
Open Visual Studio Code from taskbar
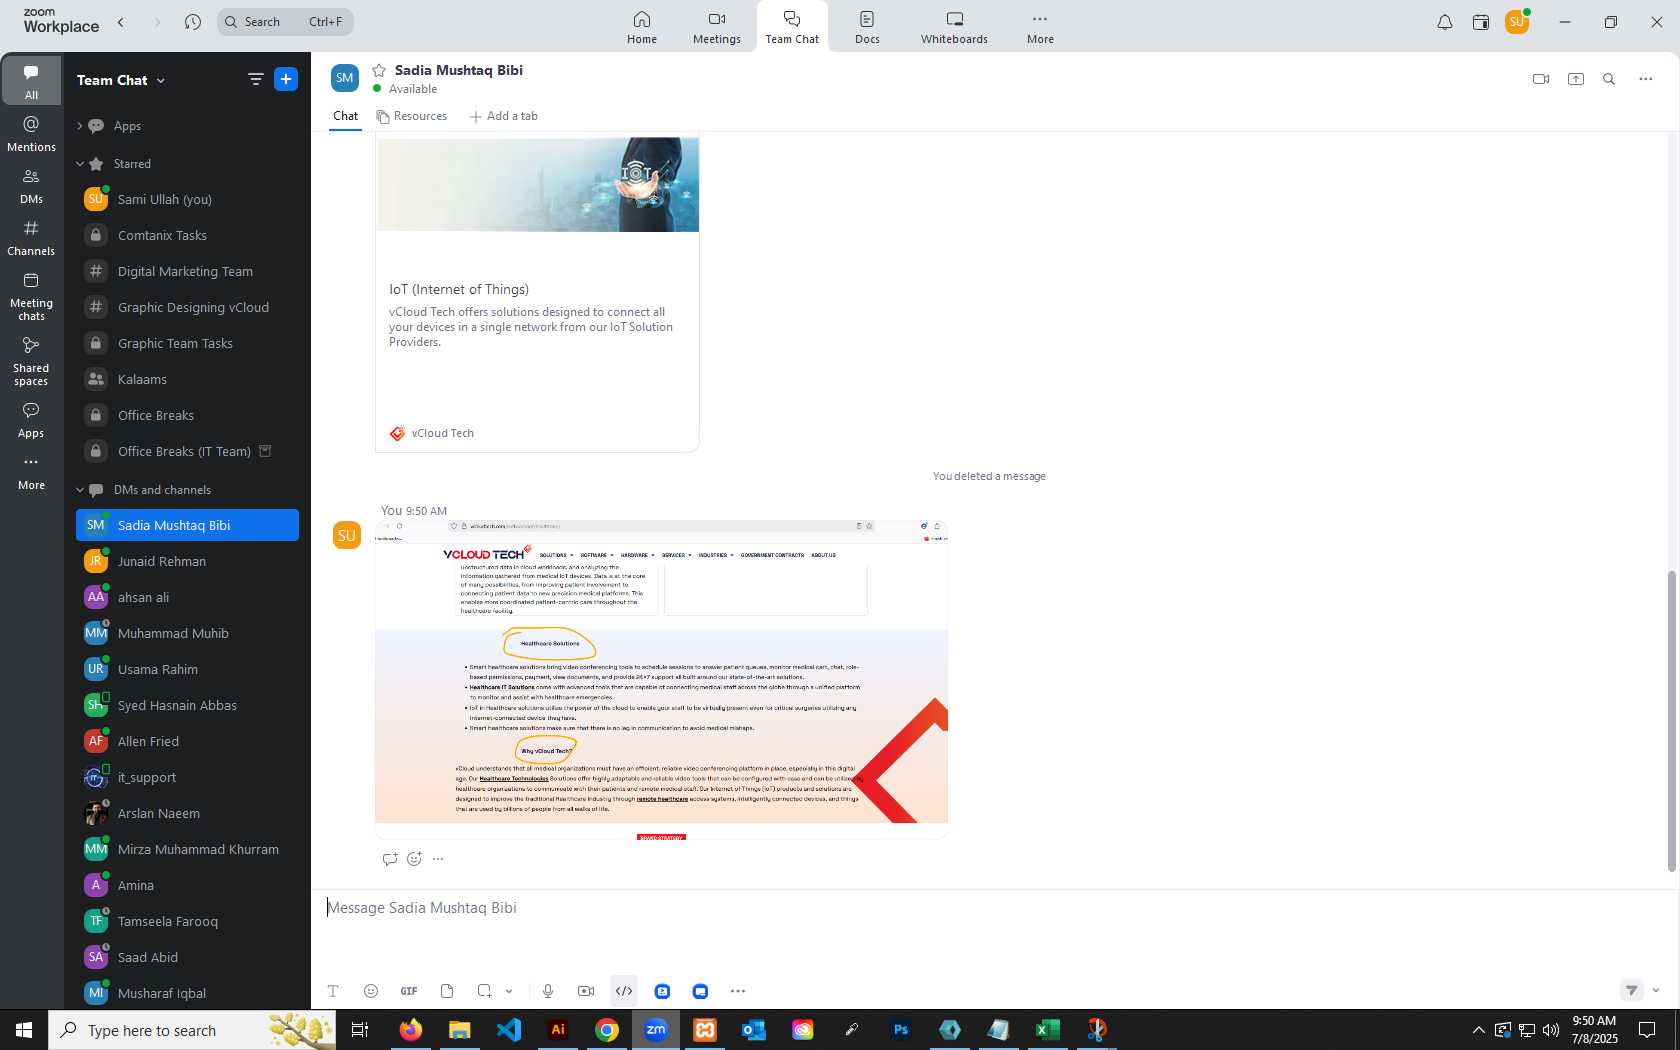pyautogui.click(x=509, y=1030)
